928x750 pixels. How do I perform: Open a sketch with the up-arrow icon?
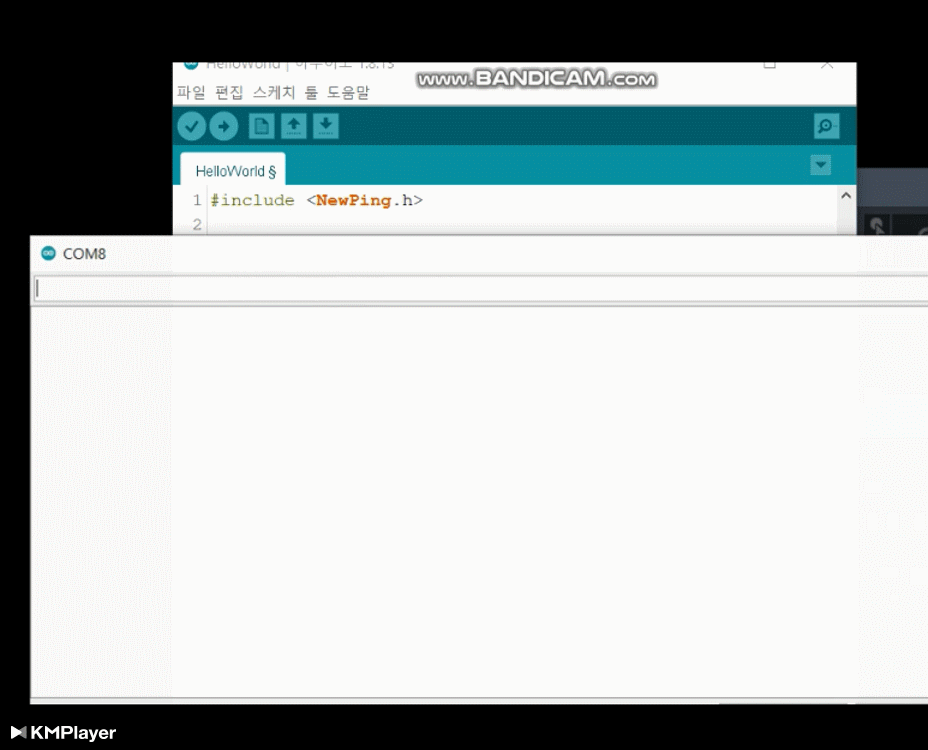pyautogui.click(x=294, y=126)
